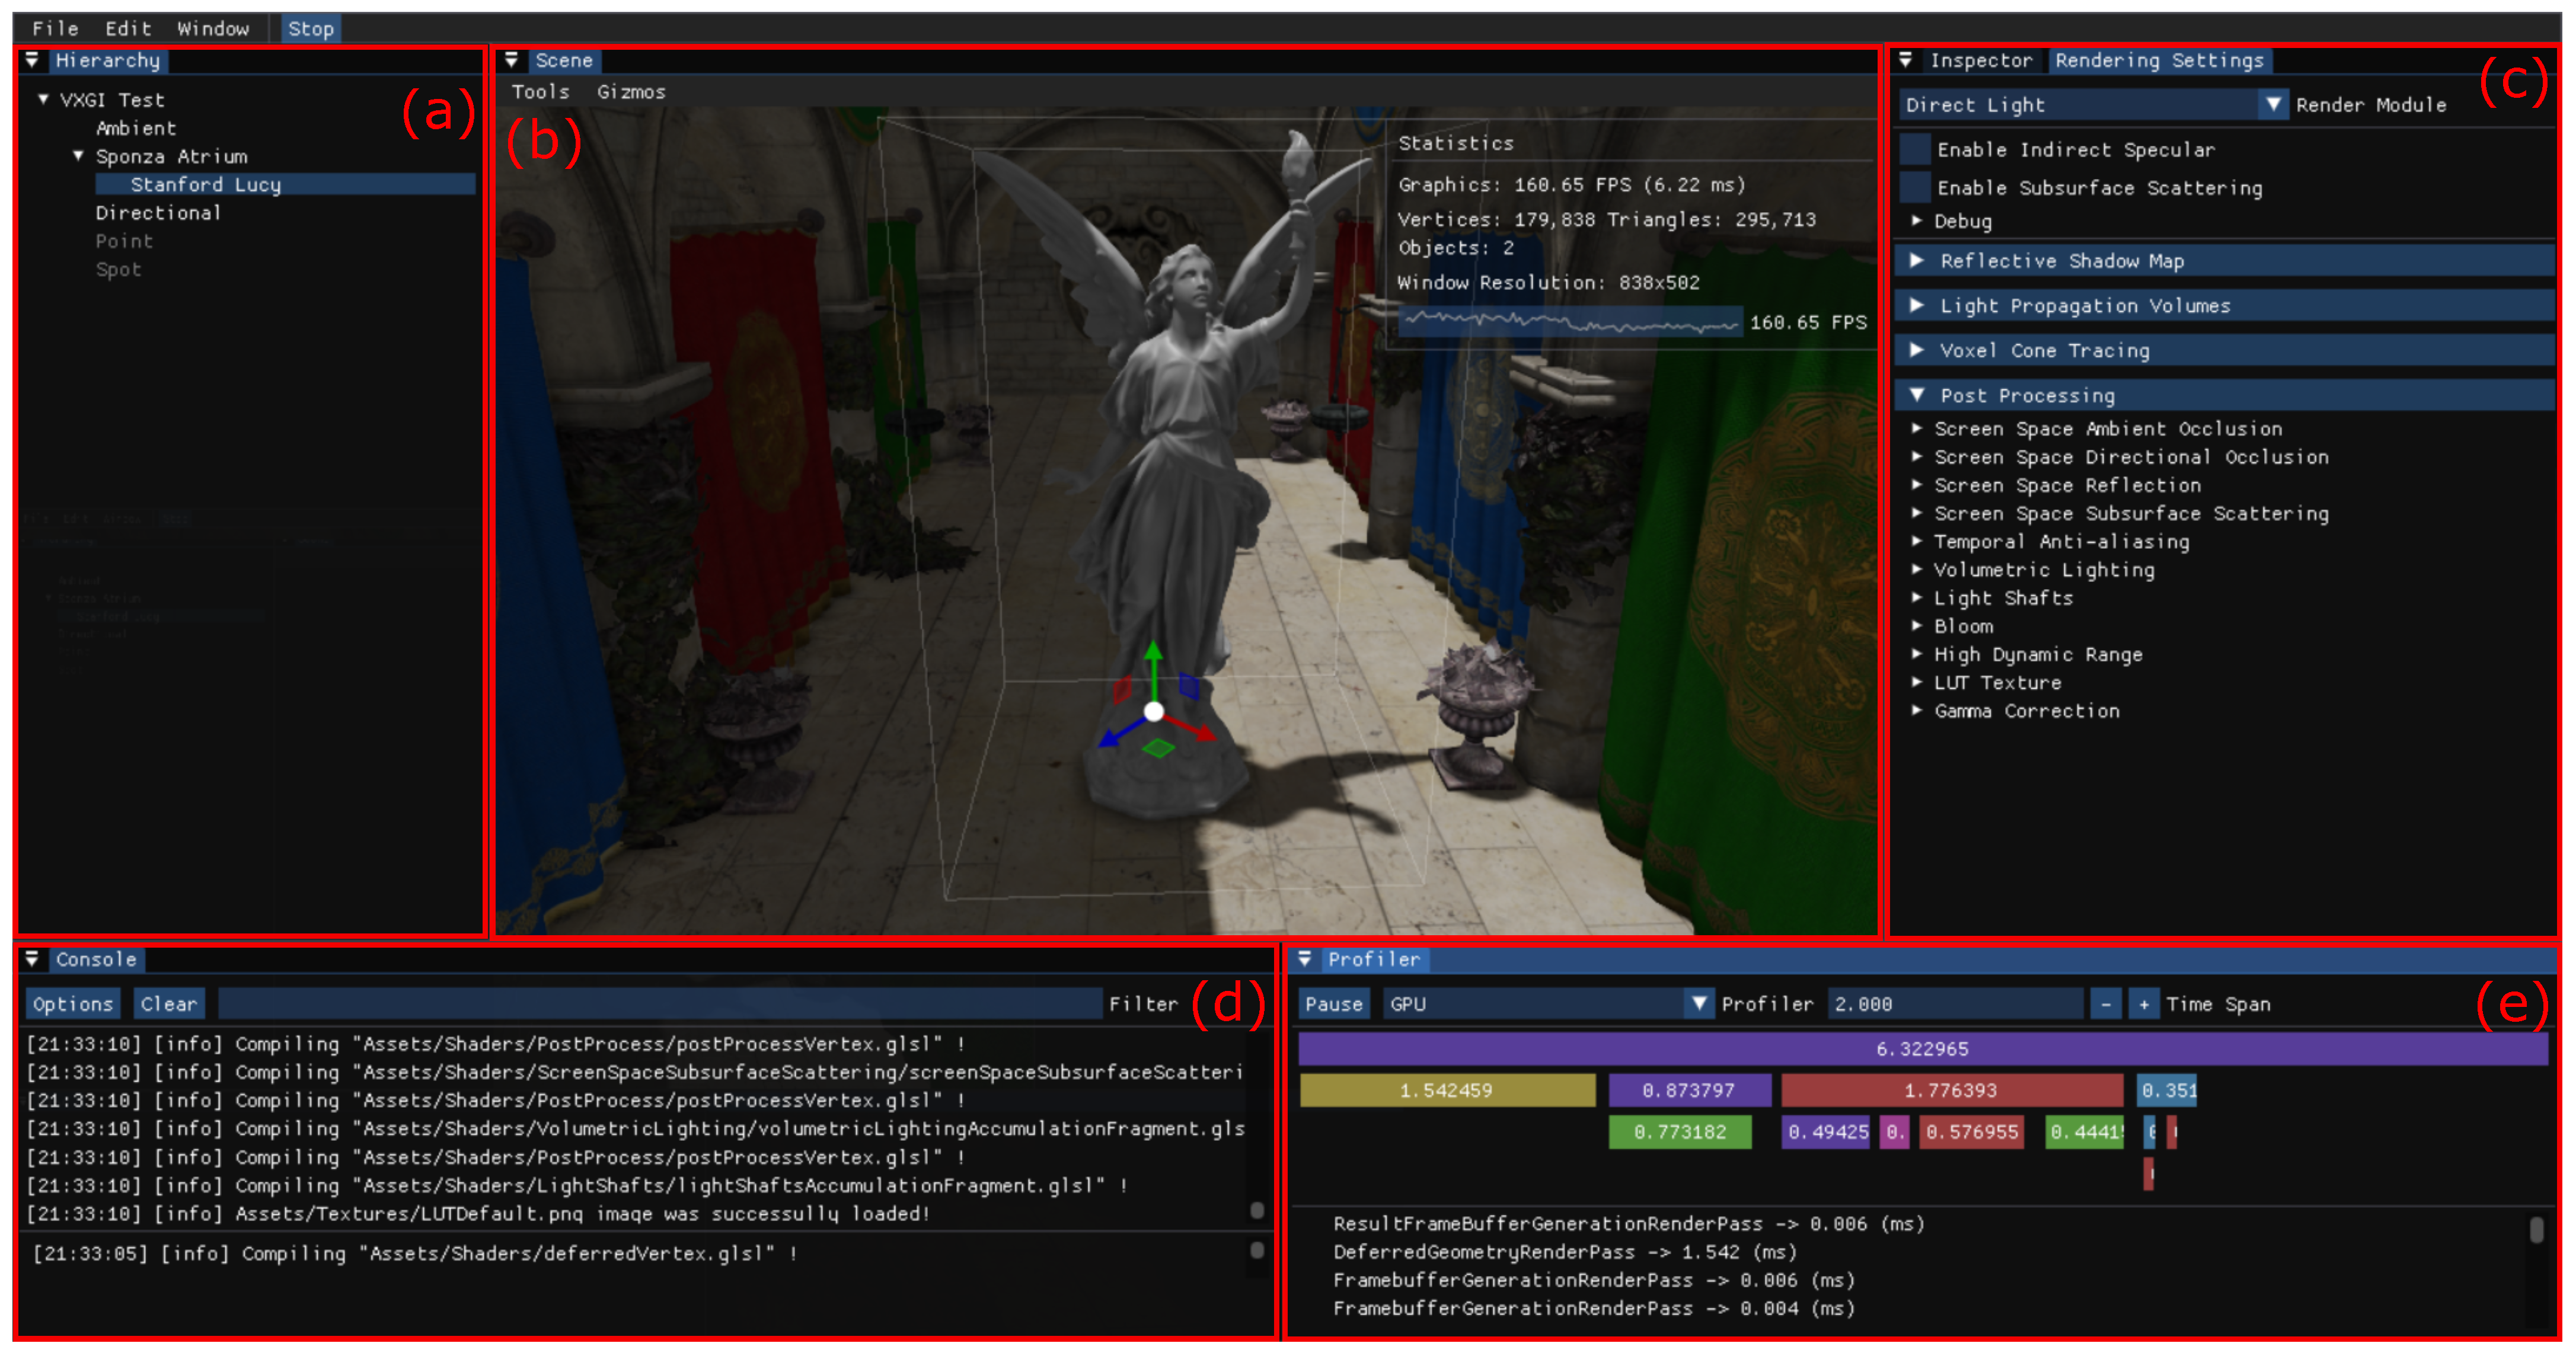The image size is (2576, 1356).
Task: Click the profiler results list scrollbar
Action: [x=2536, y=1229]
